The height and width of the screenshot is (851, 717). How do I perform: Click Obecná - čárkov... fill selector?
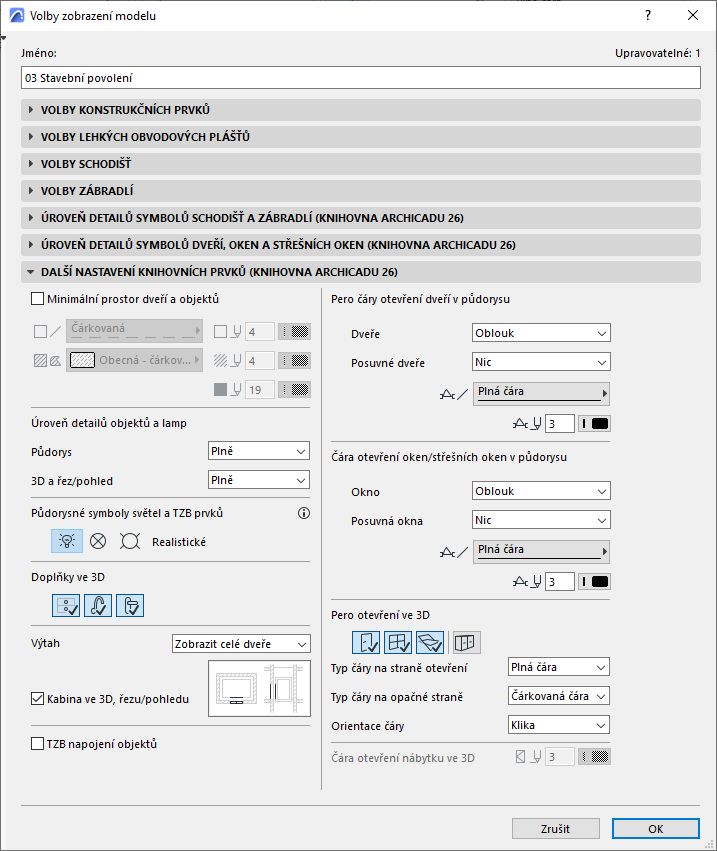(135, 360)
